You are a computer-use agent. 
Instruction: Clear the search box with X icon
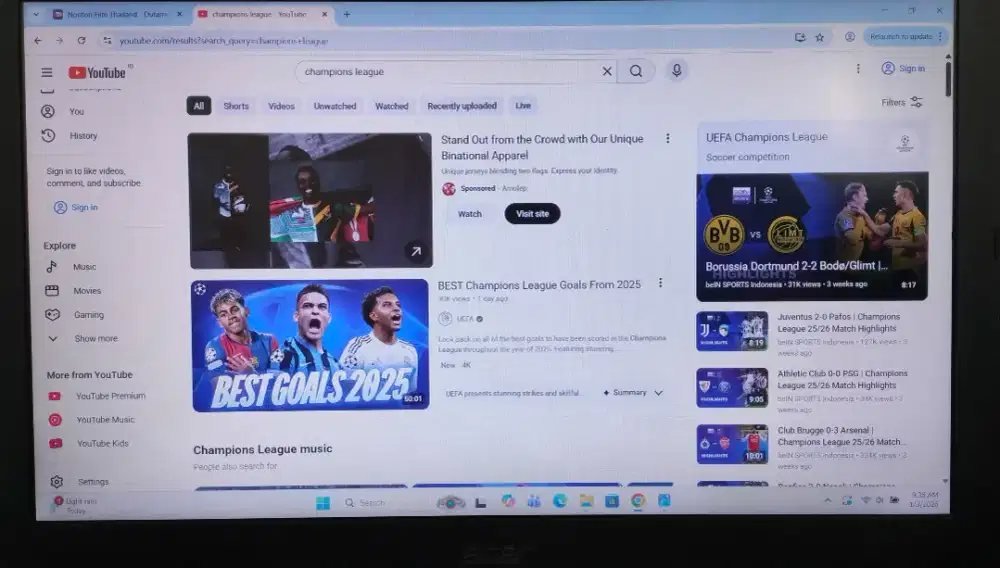point(607,71)
